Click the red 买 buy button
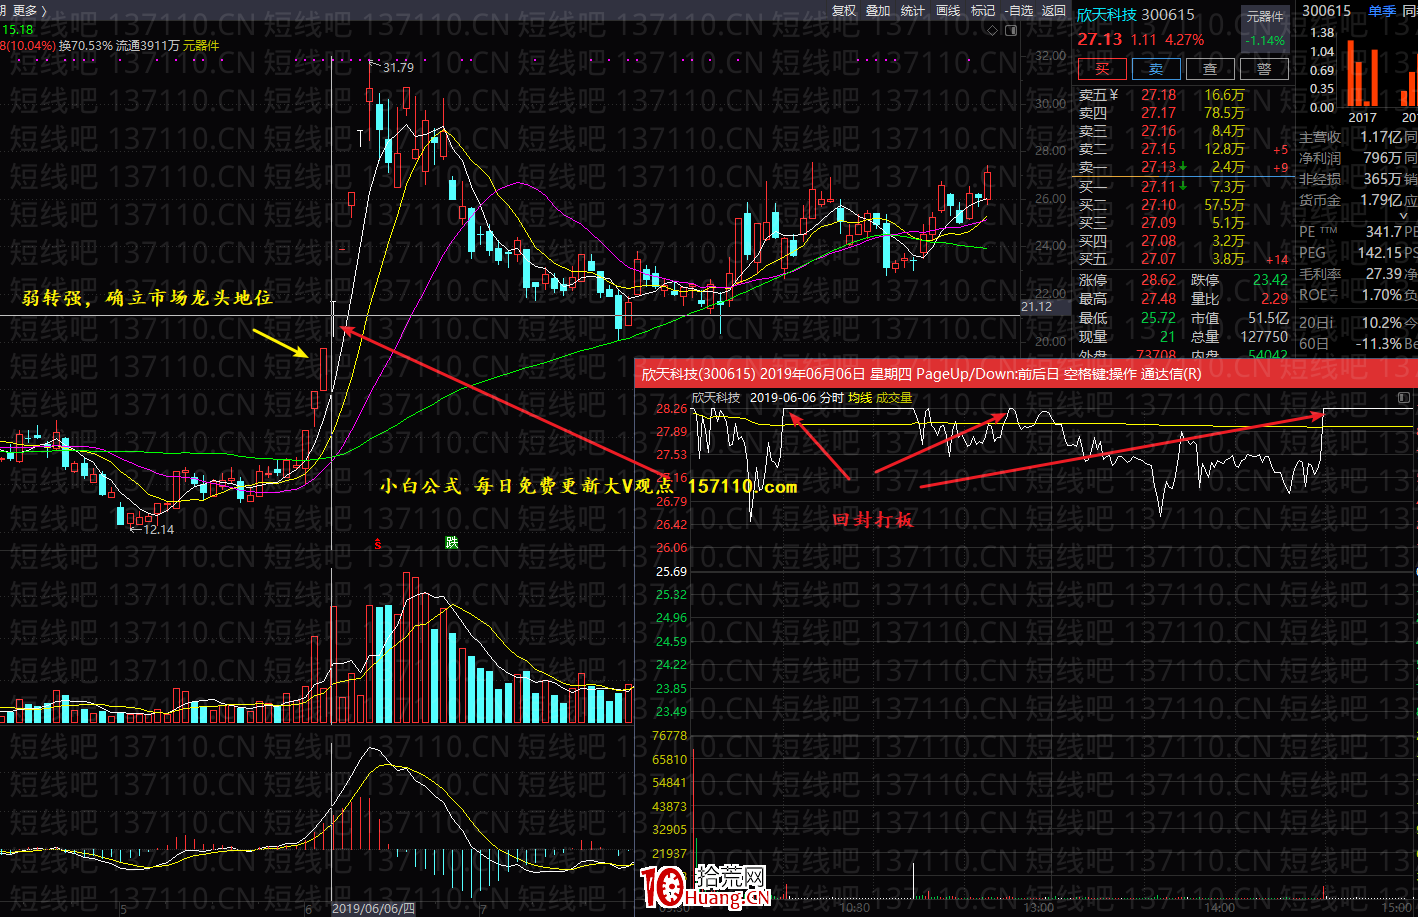This screenshot has width=1418, height=917. [1102, 69]
